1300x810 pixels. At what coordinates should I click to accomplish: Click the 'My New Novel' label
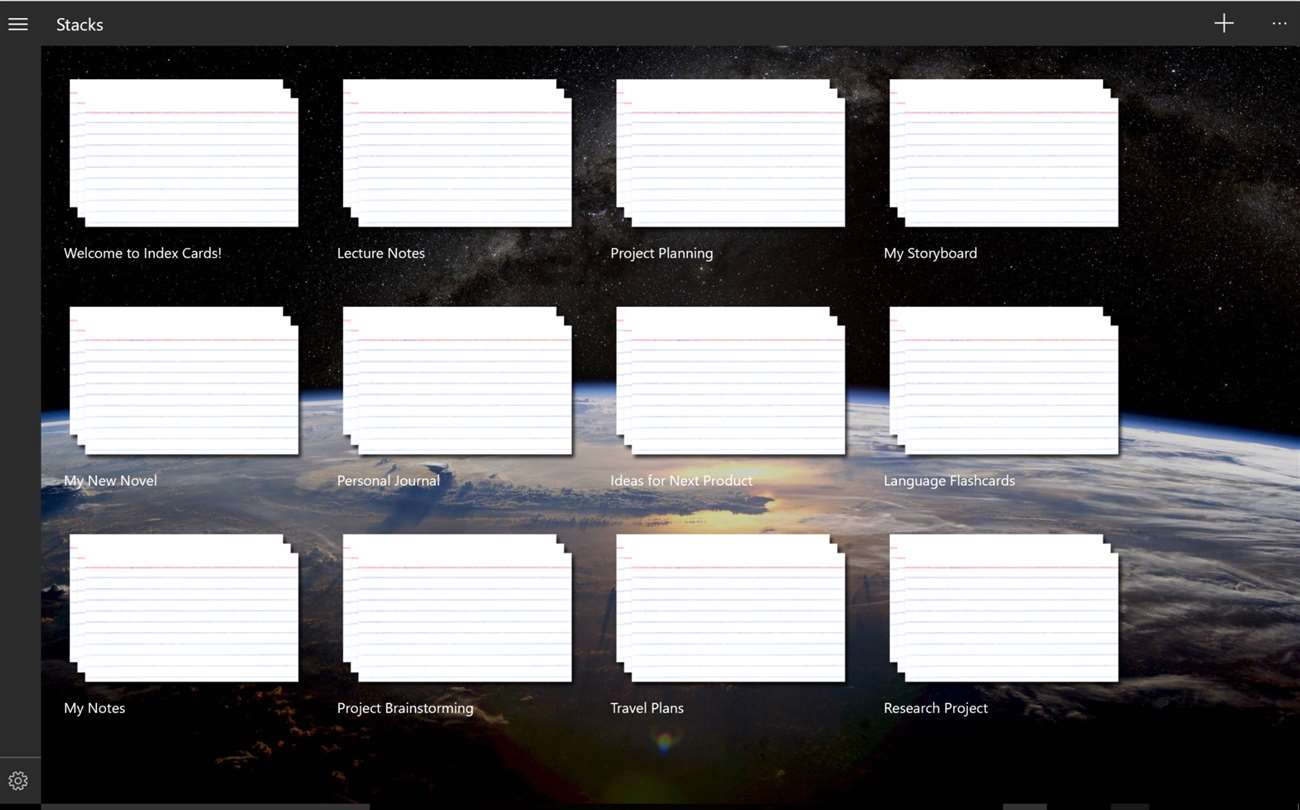[x=110, y=481]
